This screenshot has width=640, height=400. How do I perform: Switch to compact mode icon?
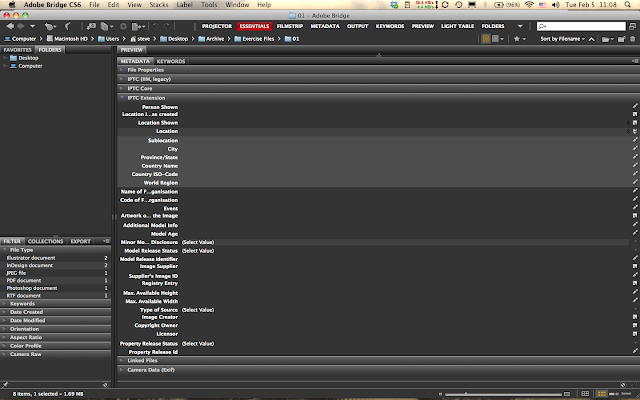pos(632,26)
